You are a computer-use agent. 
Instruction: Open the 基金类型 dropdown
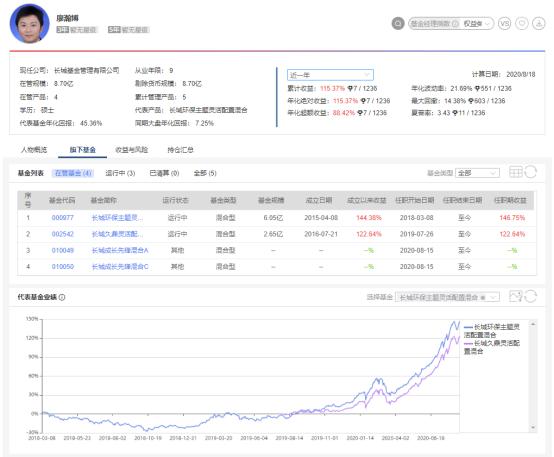(477, 173)
